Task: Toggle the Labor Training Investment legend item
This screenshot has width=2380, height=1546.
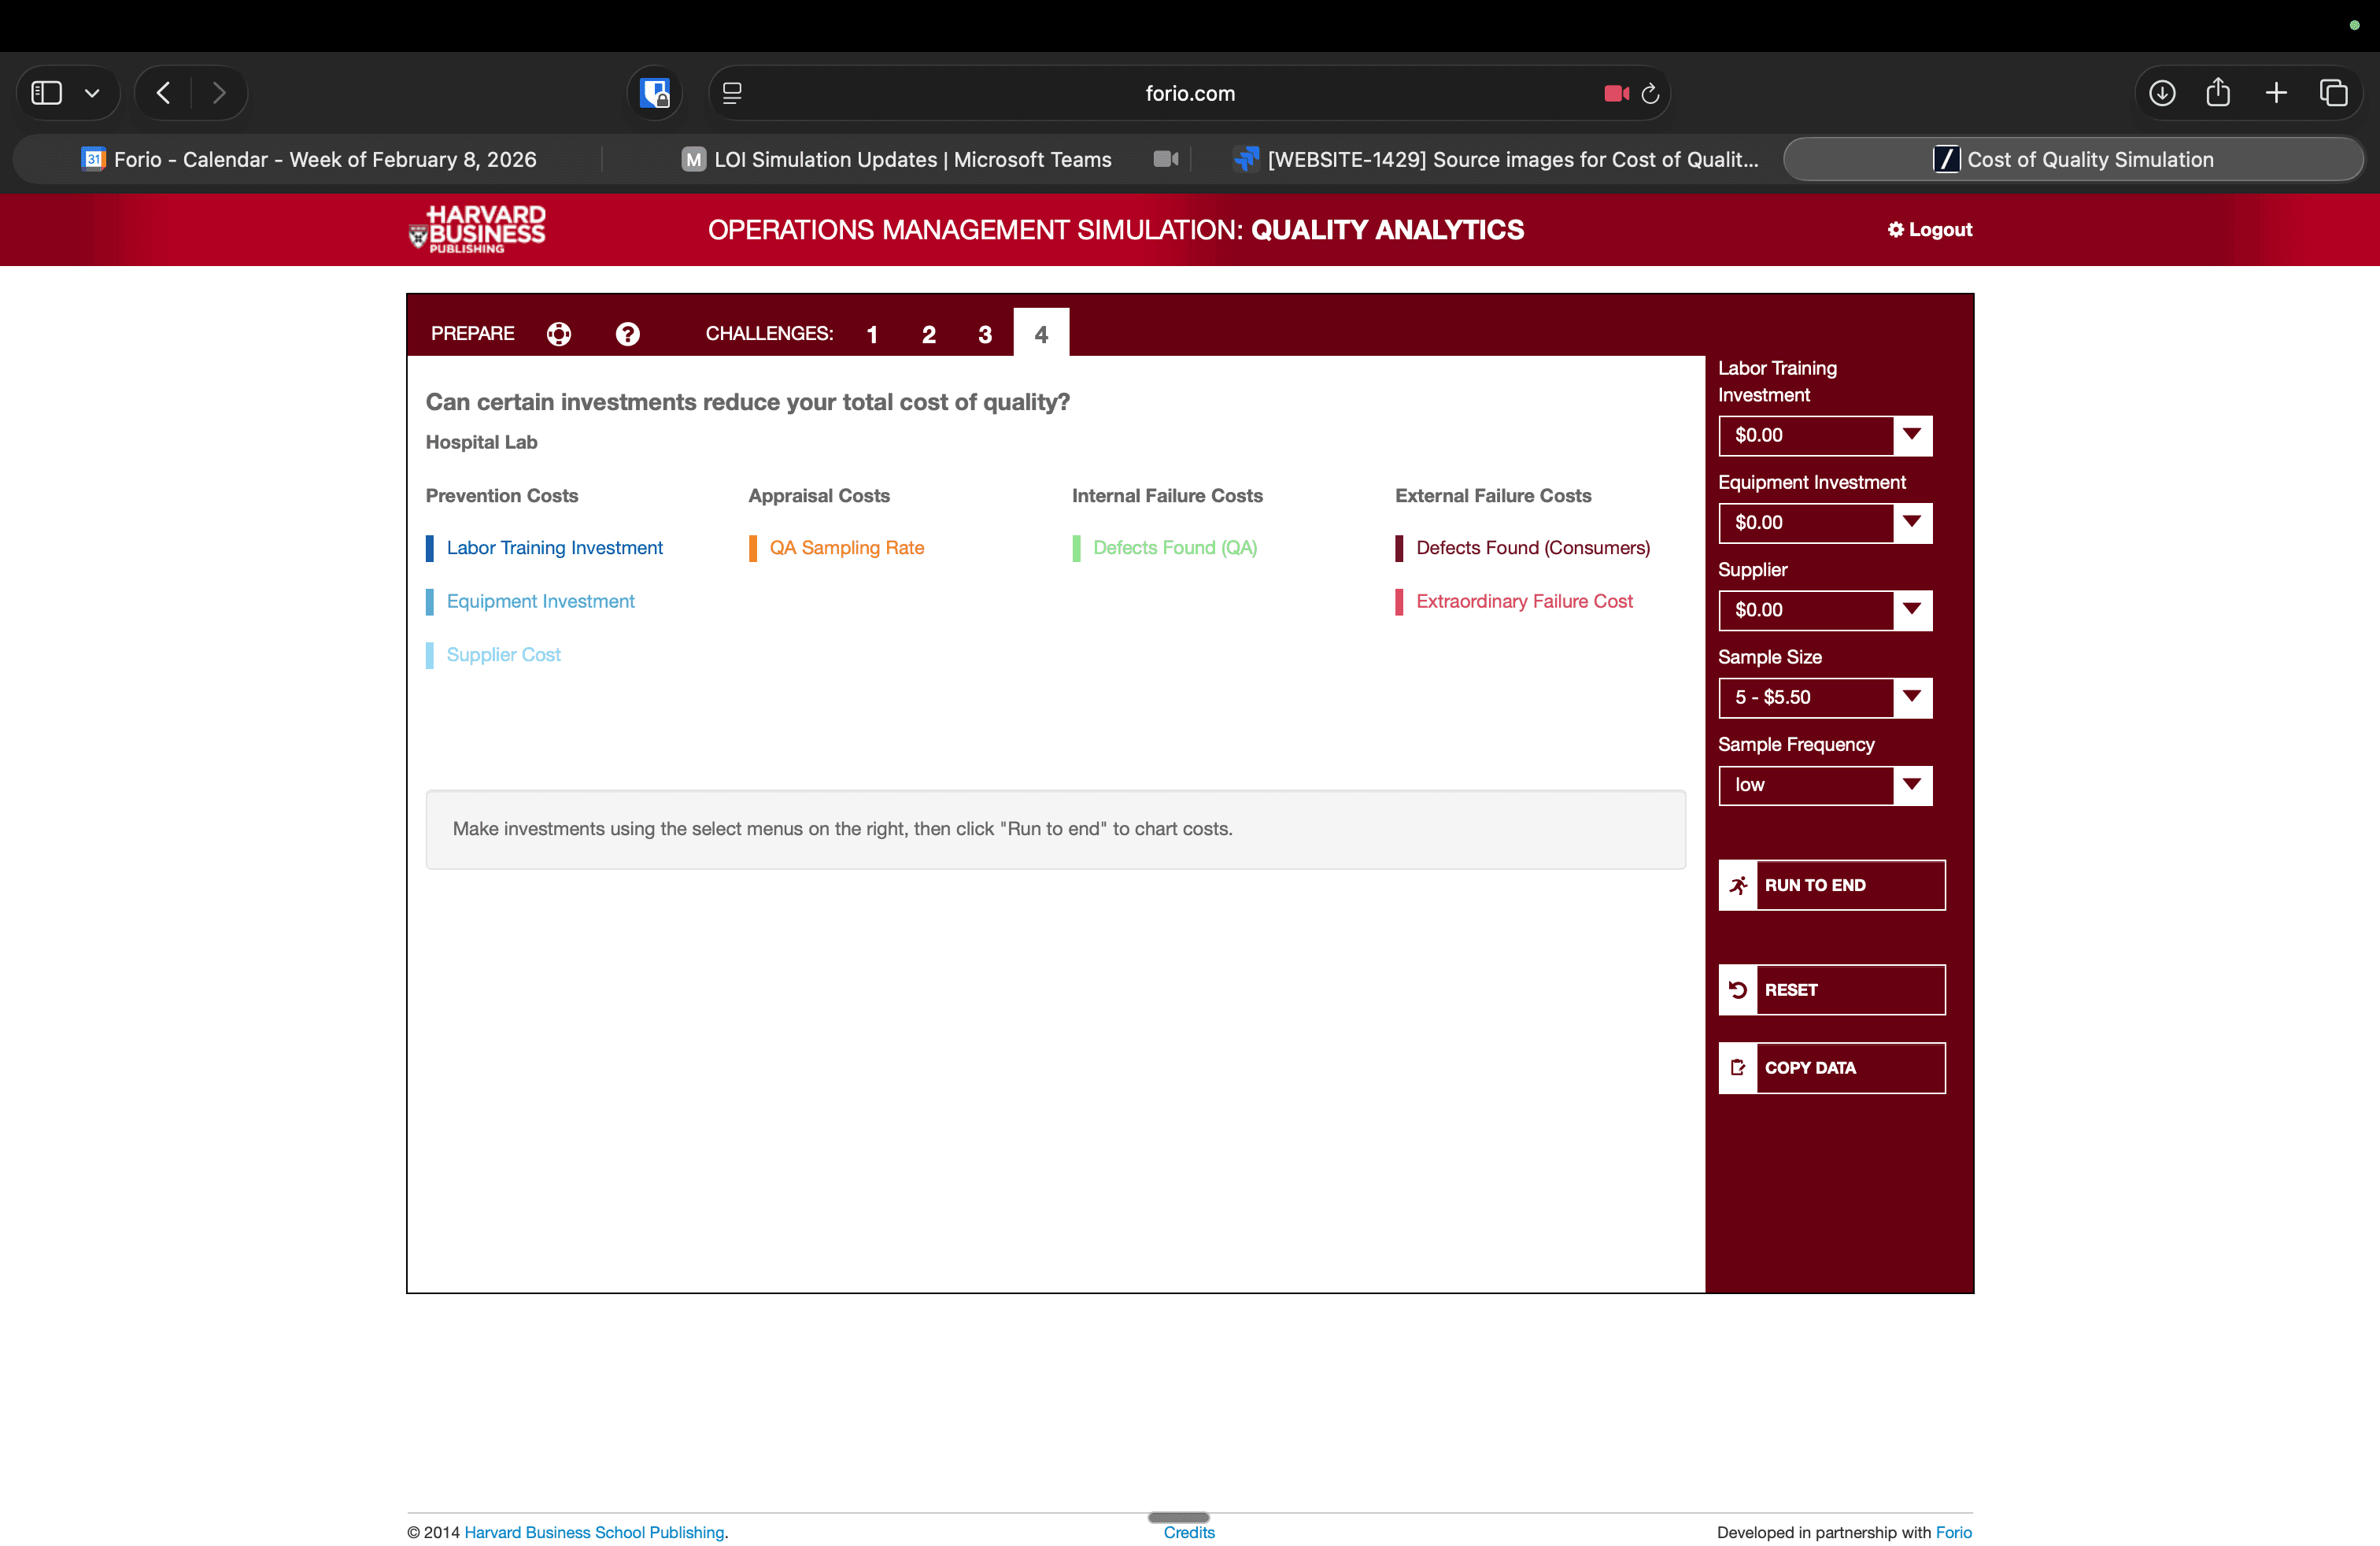Action: click(554, 547)
